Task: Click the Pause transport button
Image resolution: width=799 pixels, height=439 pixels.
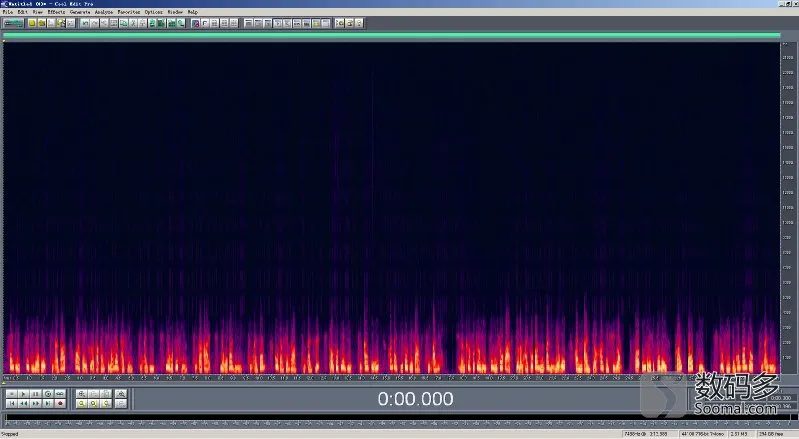Action: (36, 394)
